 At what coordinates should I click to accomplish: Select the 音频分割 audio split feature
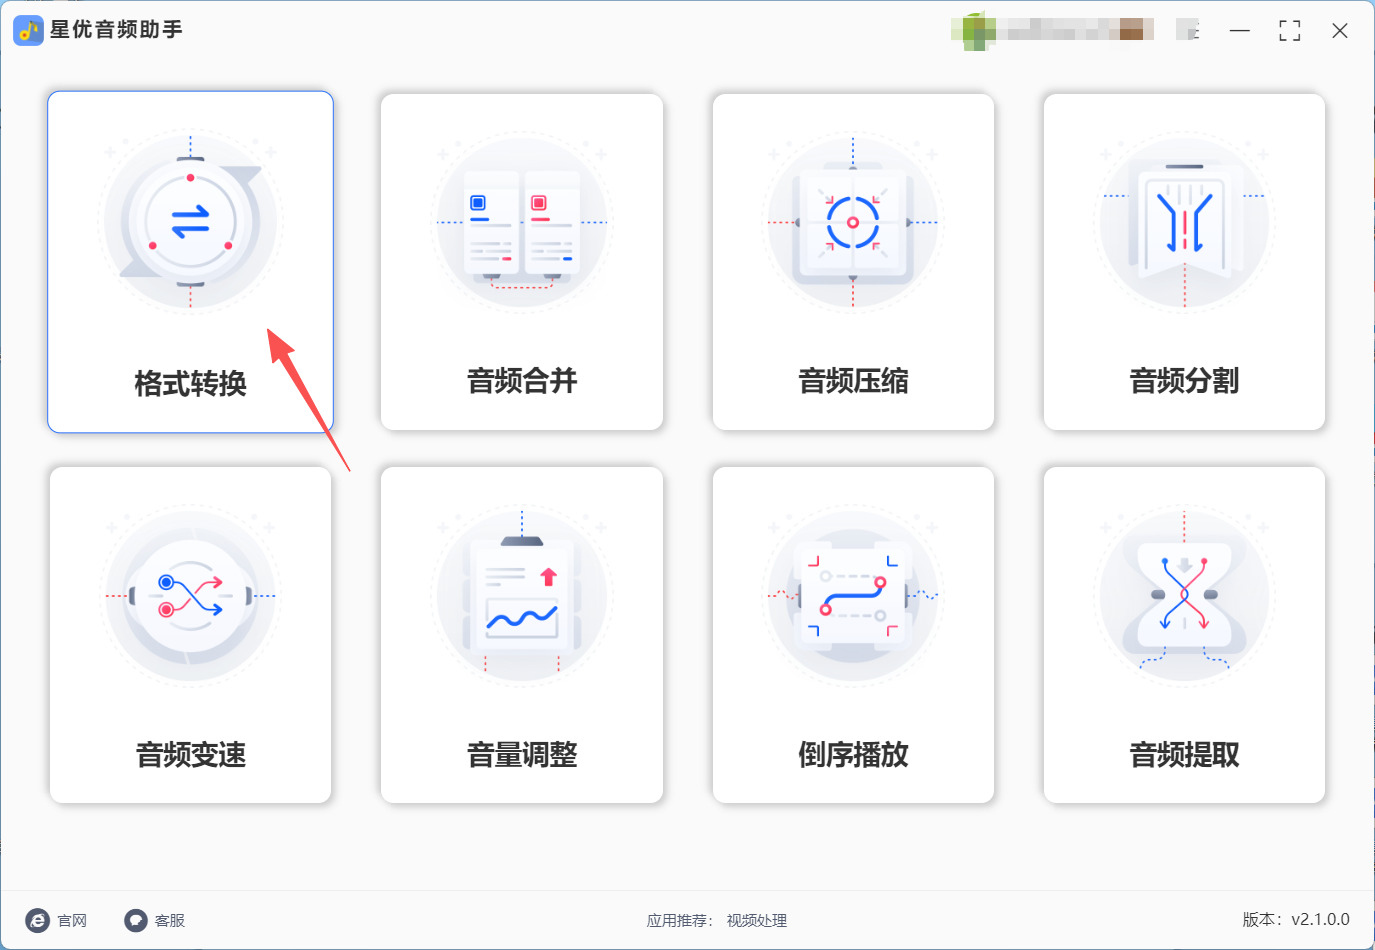pyautogui.click(x=1184, y=262)
